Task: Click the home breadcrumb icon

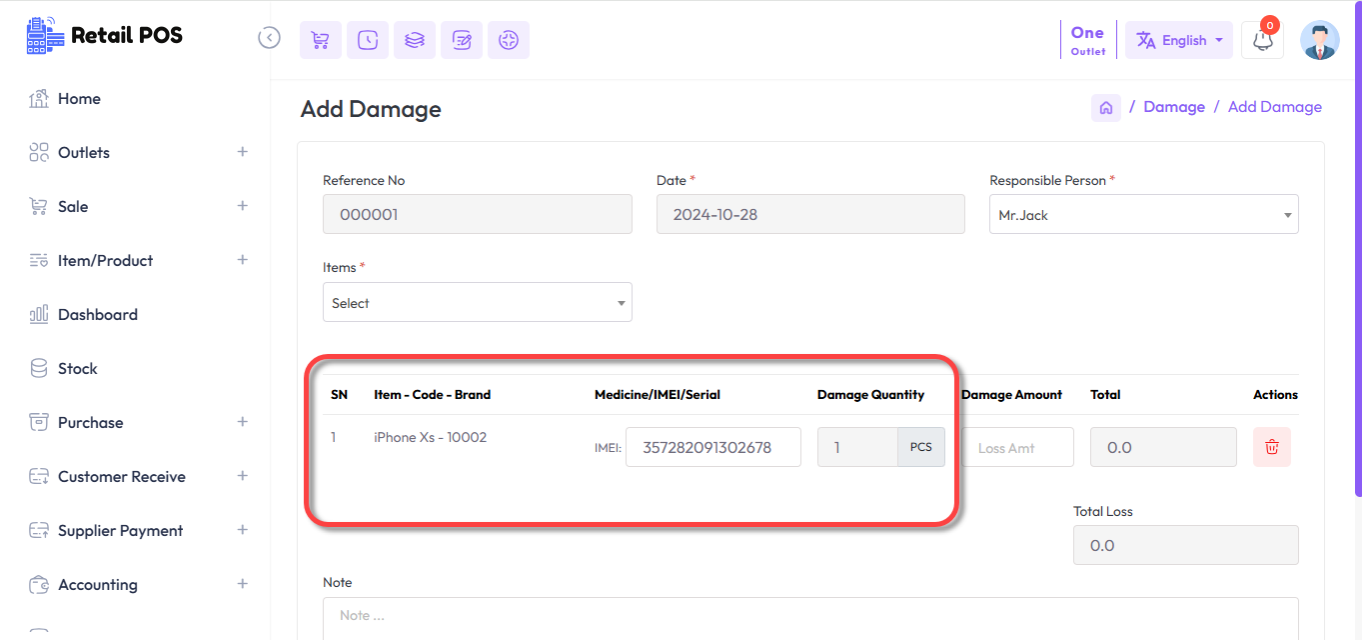Action: point(1105,108)
